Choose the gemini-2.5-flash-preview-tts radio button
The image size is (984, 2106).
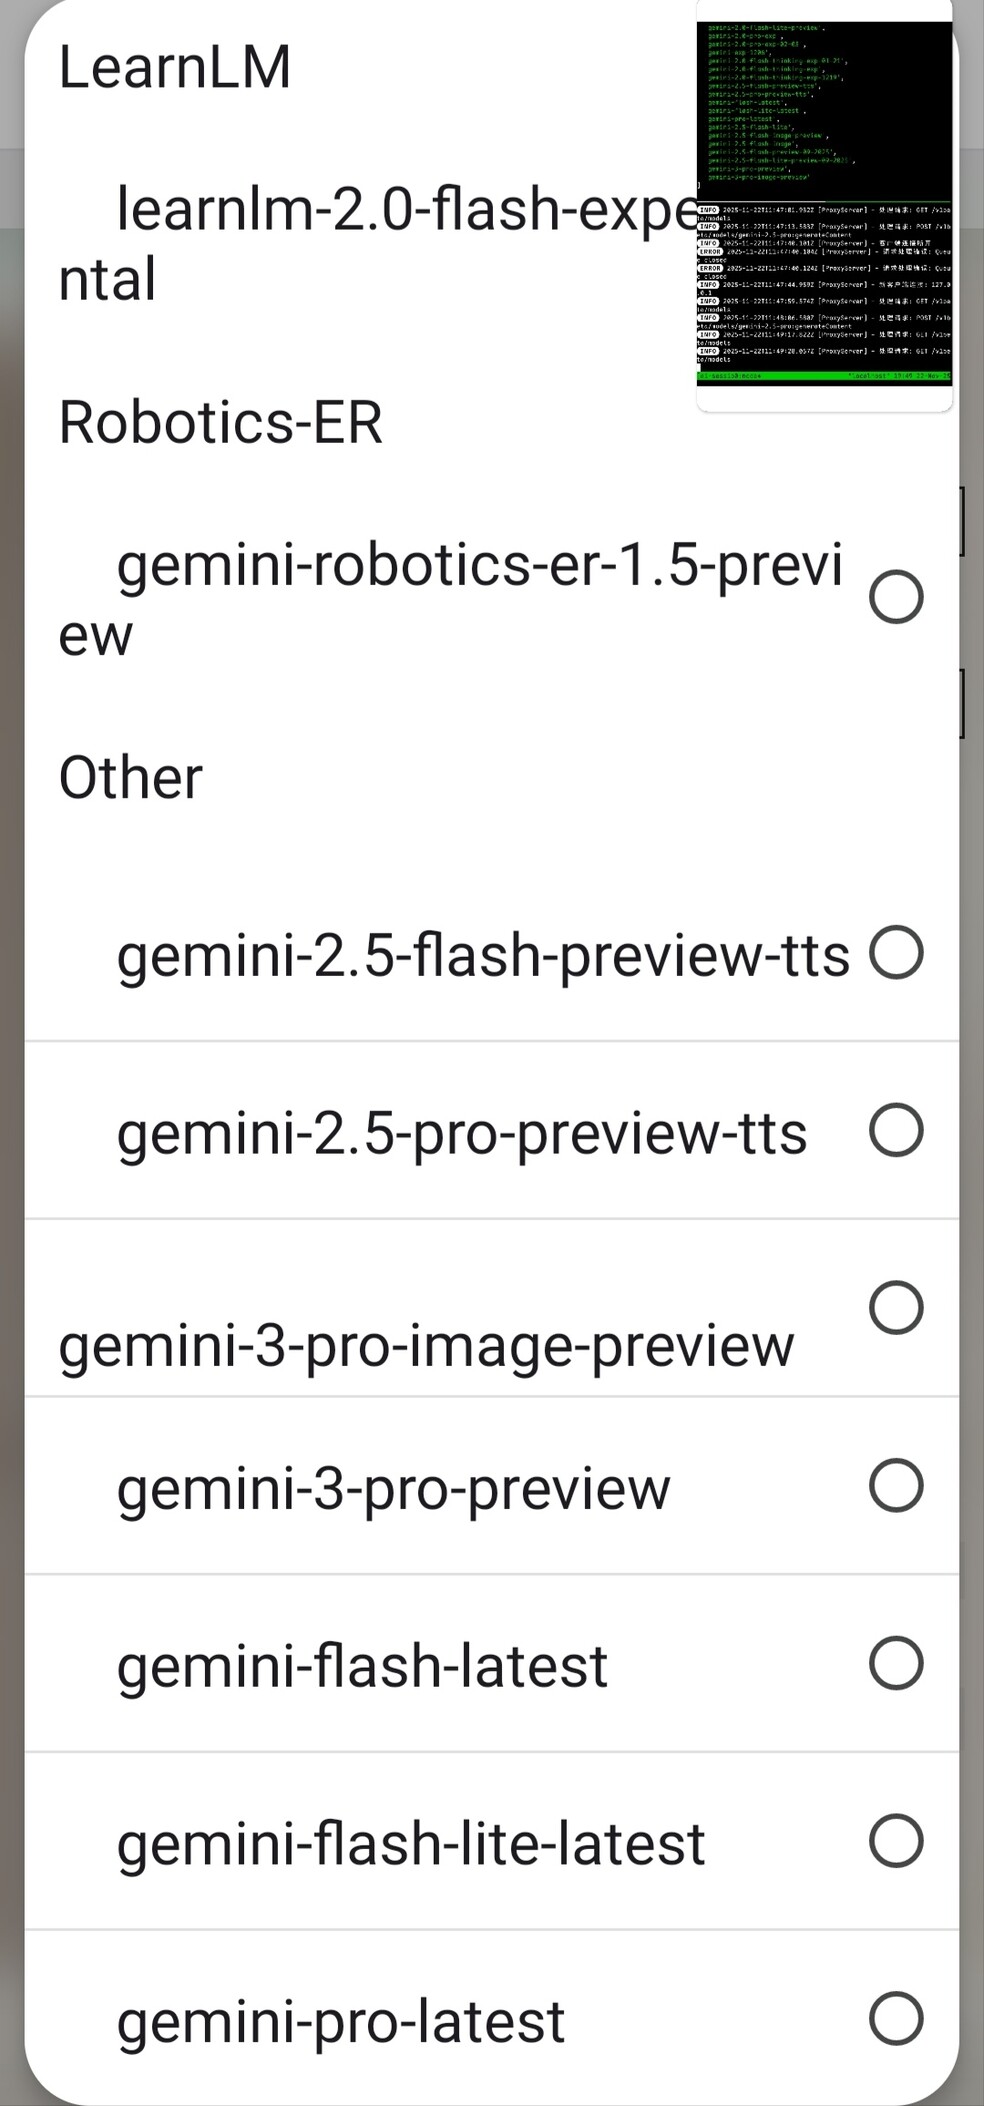coord(896,952)
